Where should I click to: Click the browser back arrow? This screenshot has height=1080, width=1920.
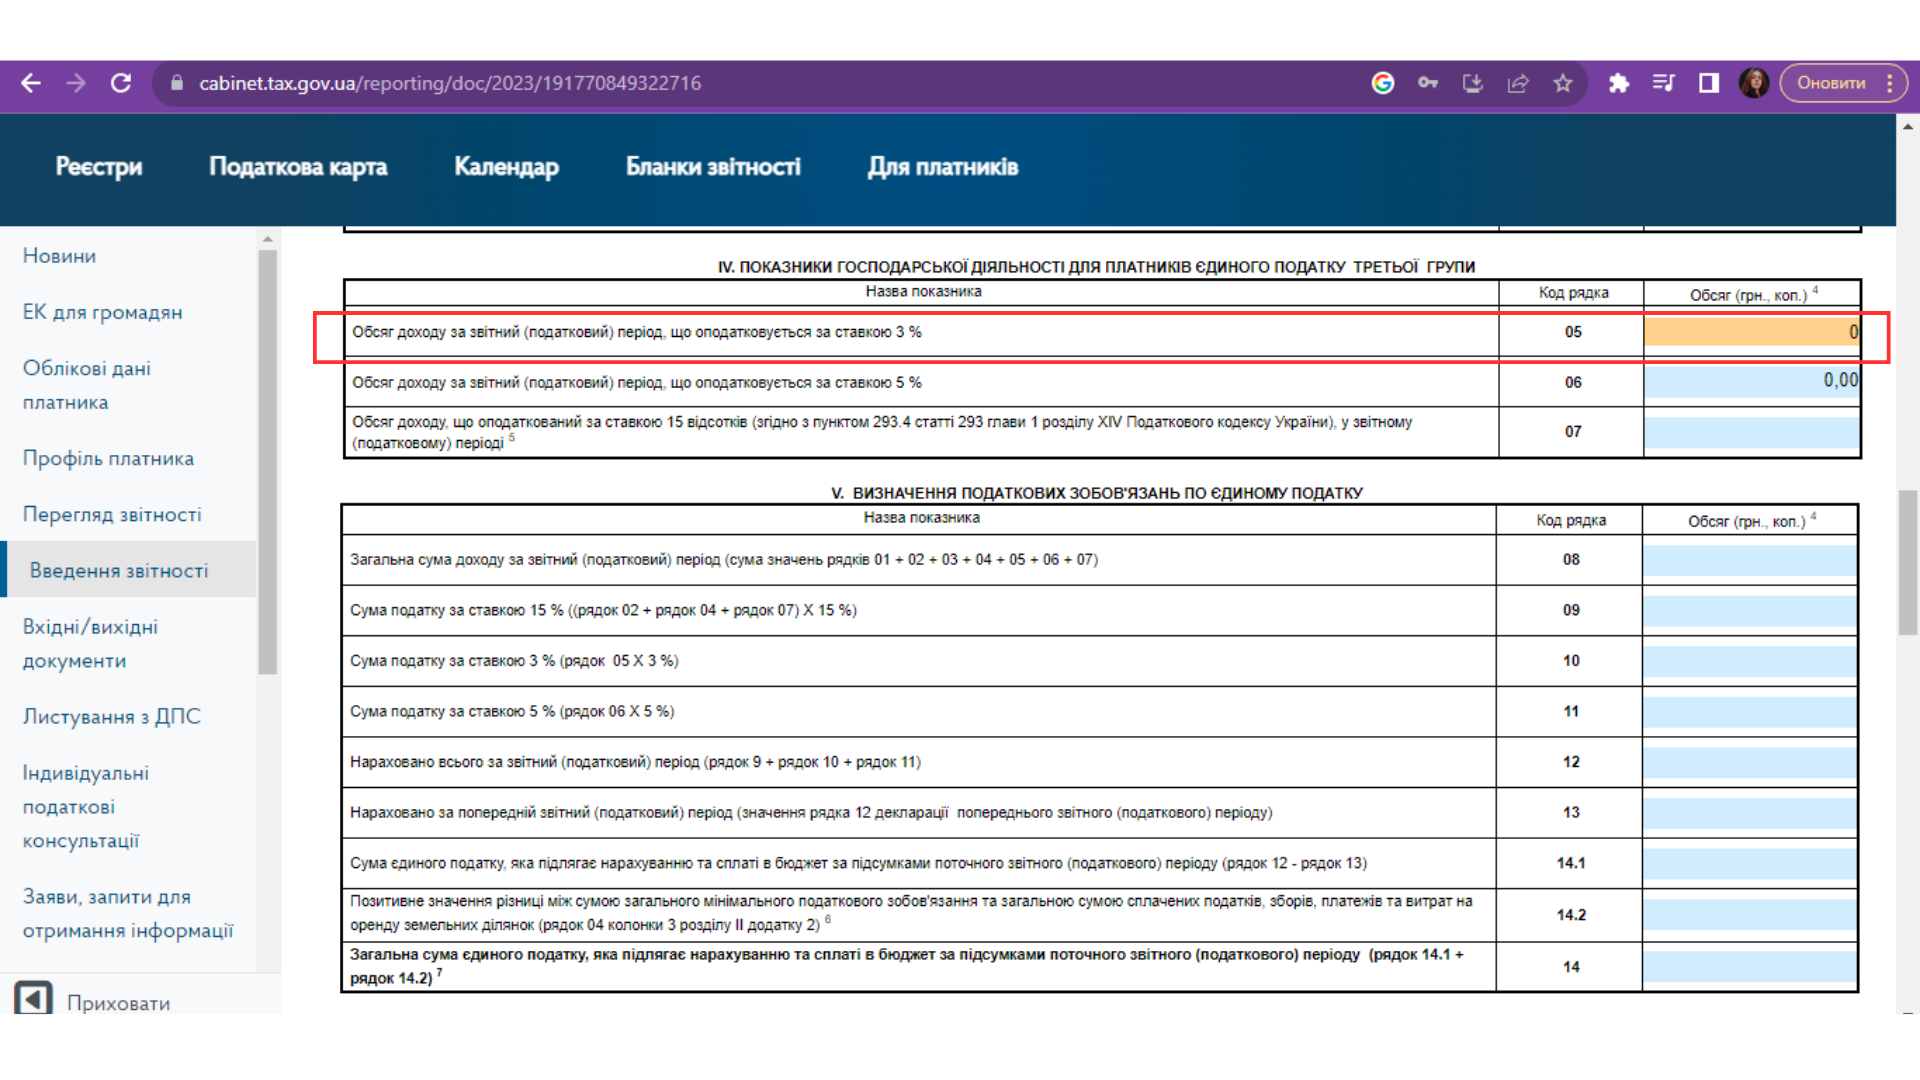tap(31, 83)
